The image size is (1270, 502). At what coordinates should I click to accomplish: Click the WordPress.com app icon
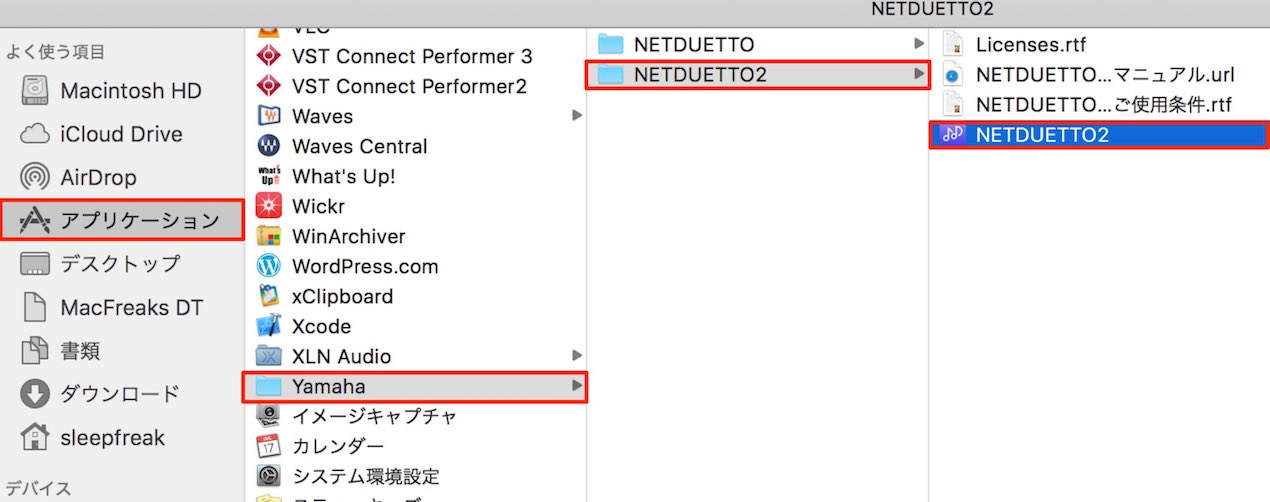tap(268, 266)
